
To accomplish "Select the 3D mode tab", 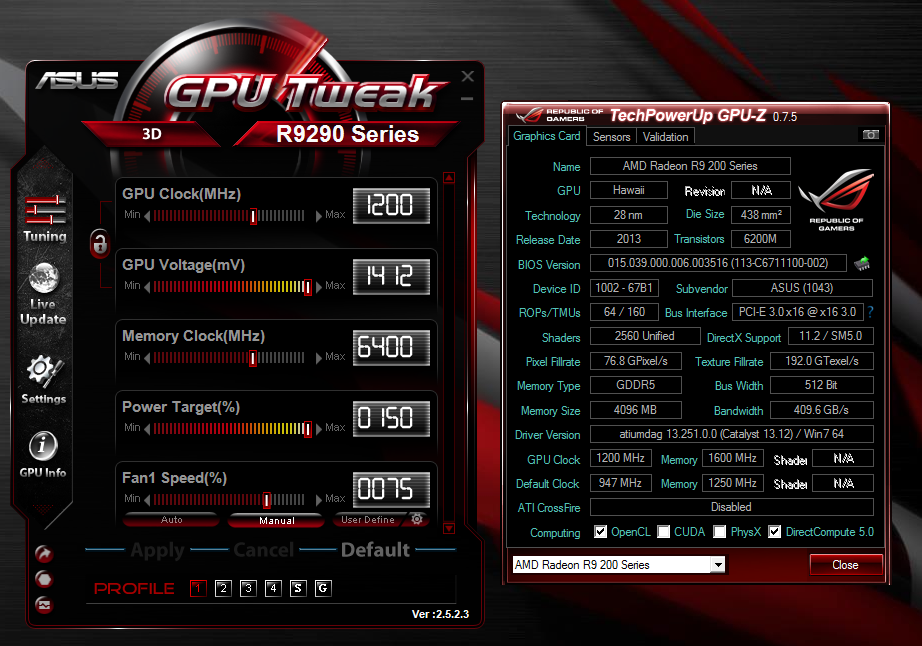I will 152,134.
